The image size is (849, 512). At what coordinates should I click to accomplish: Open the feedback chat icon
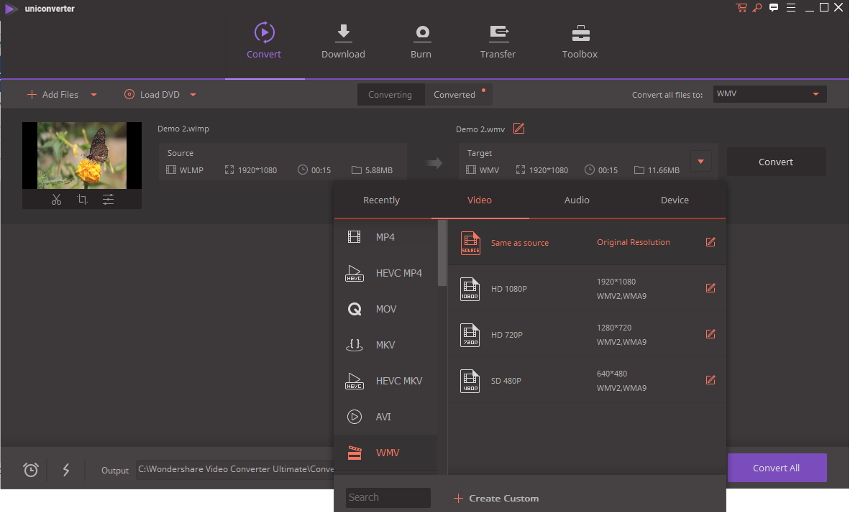click(x=774, y=8)
